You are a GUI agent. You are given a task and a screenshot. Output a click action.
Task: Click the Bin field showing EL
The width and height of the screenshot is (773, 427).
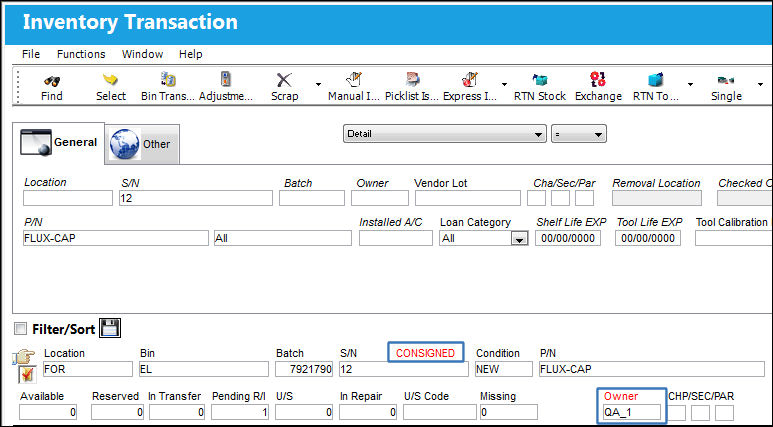tap(204, 369)
